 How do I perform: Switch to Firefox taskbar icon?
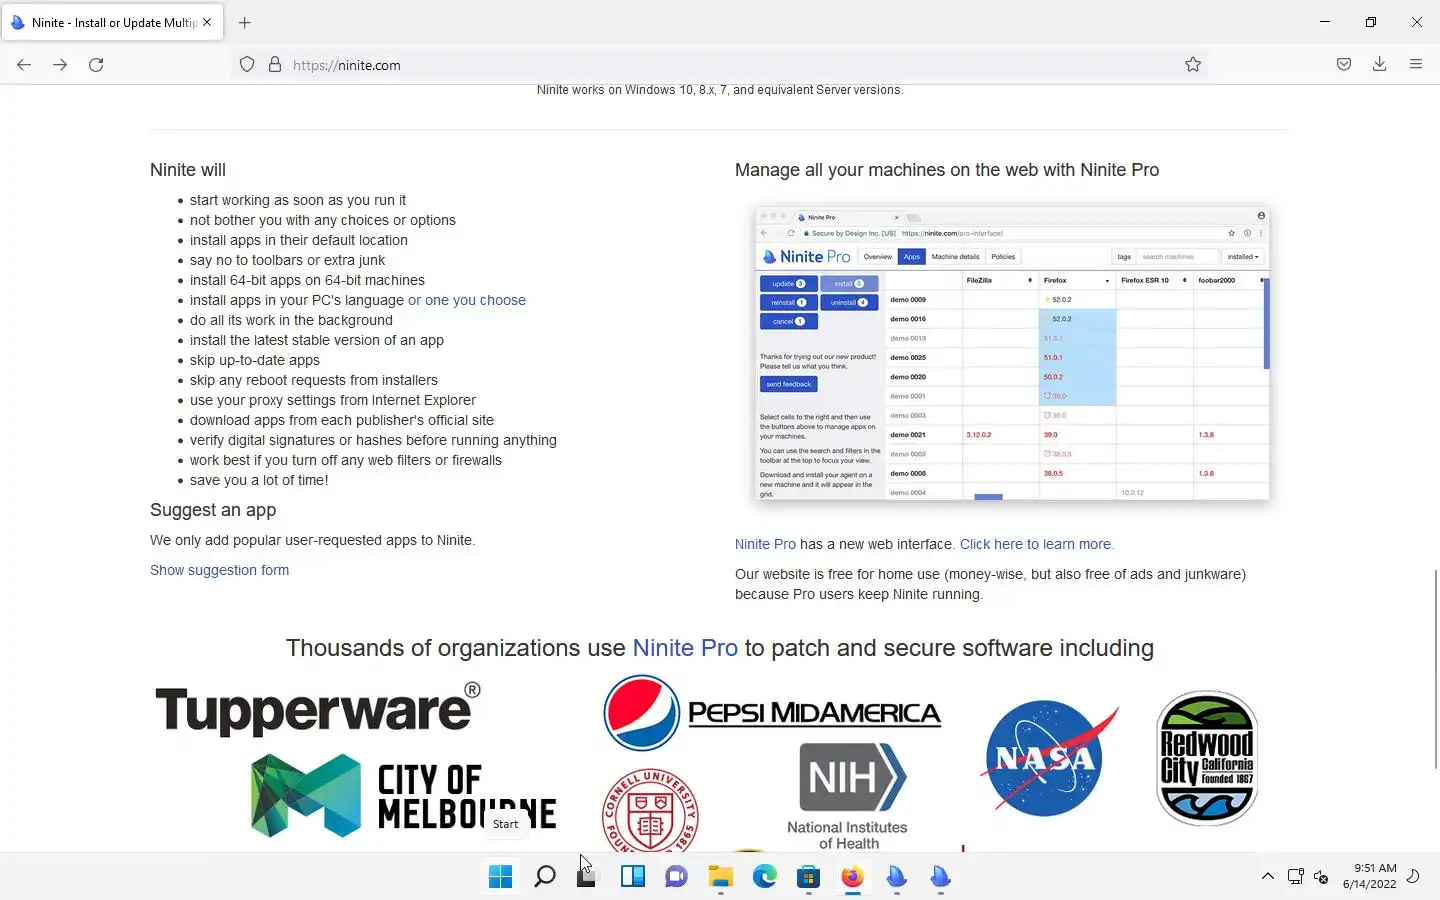(x=853, y=877)
